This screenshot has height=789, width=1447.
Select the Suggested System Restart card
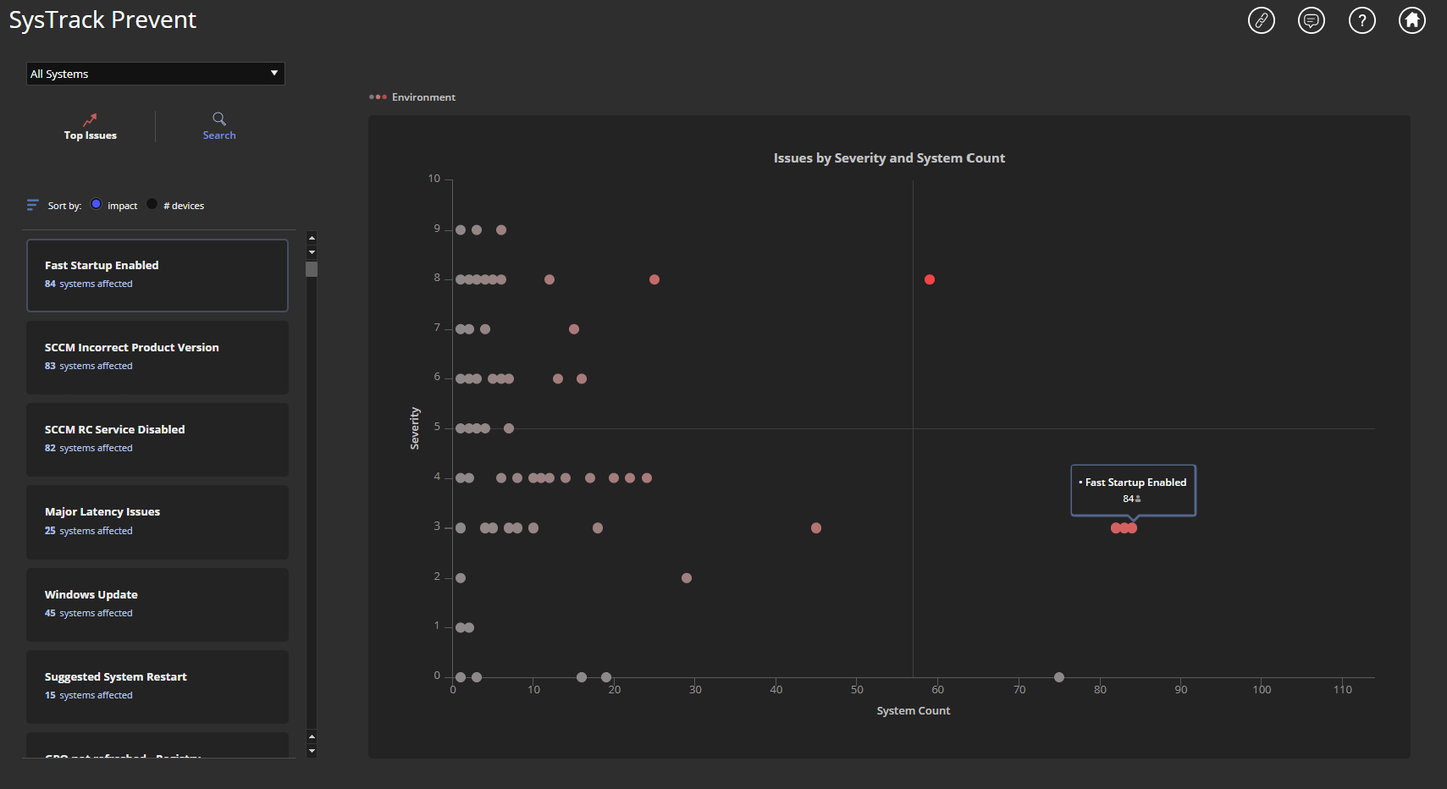[x=157, y=686]
